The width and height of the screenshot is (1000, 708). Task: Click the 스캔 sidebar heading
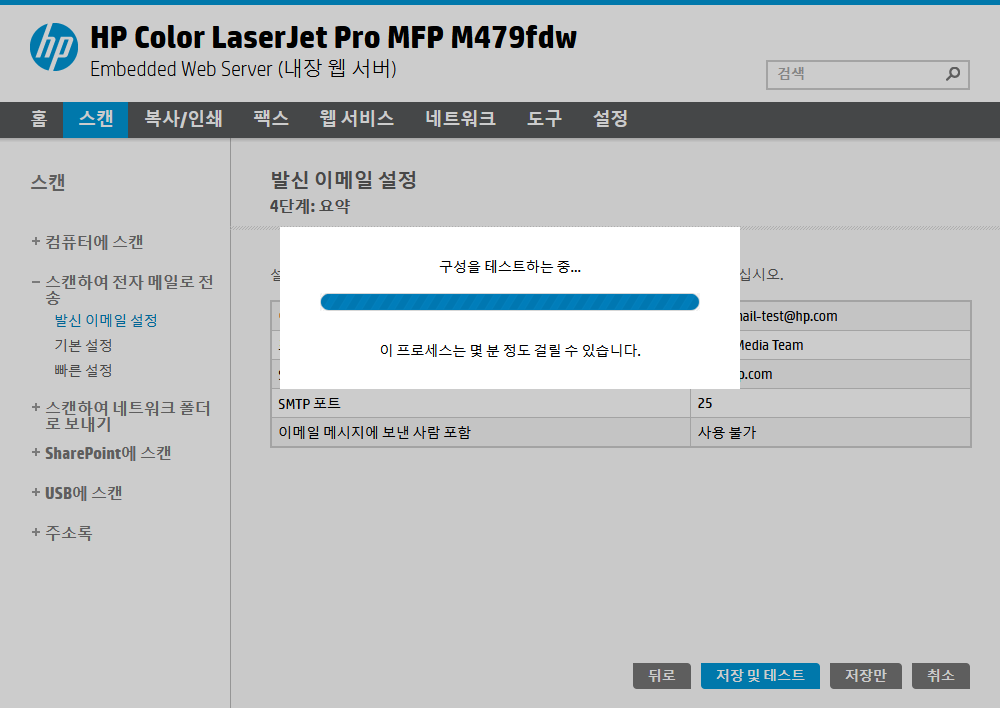coord(48,182)
